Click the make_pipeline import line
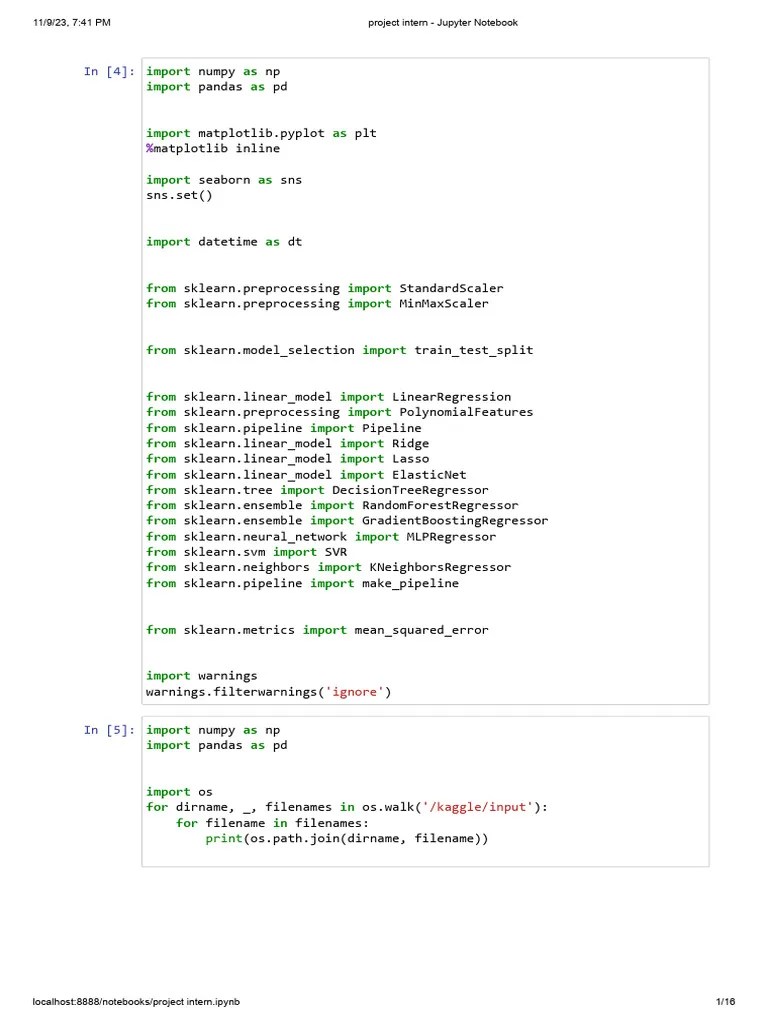 point(302,583)
